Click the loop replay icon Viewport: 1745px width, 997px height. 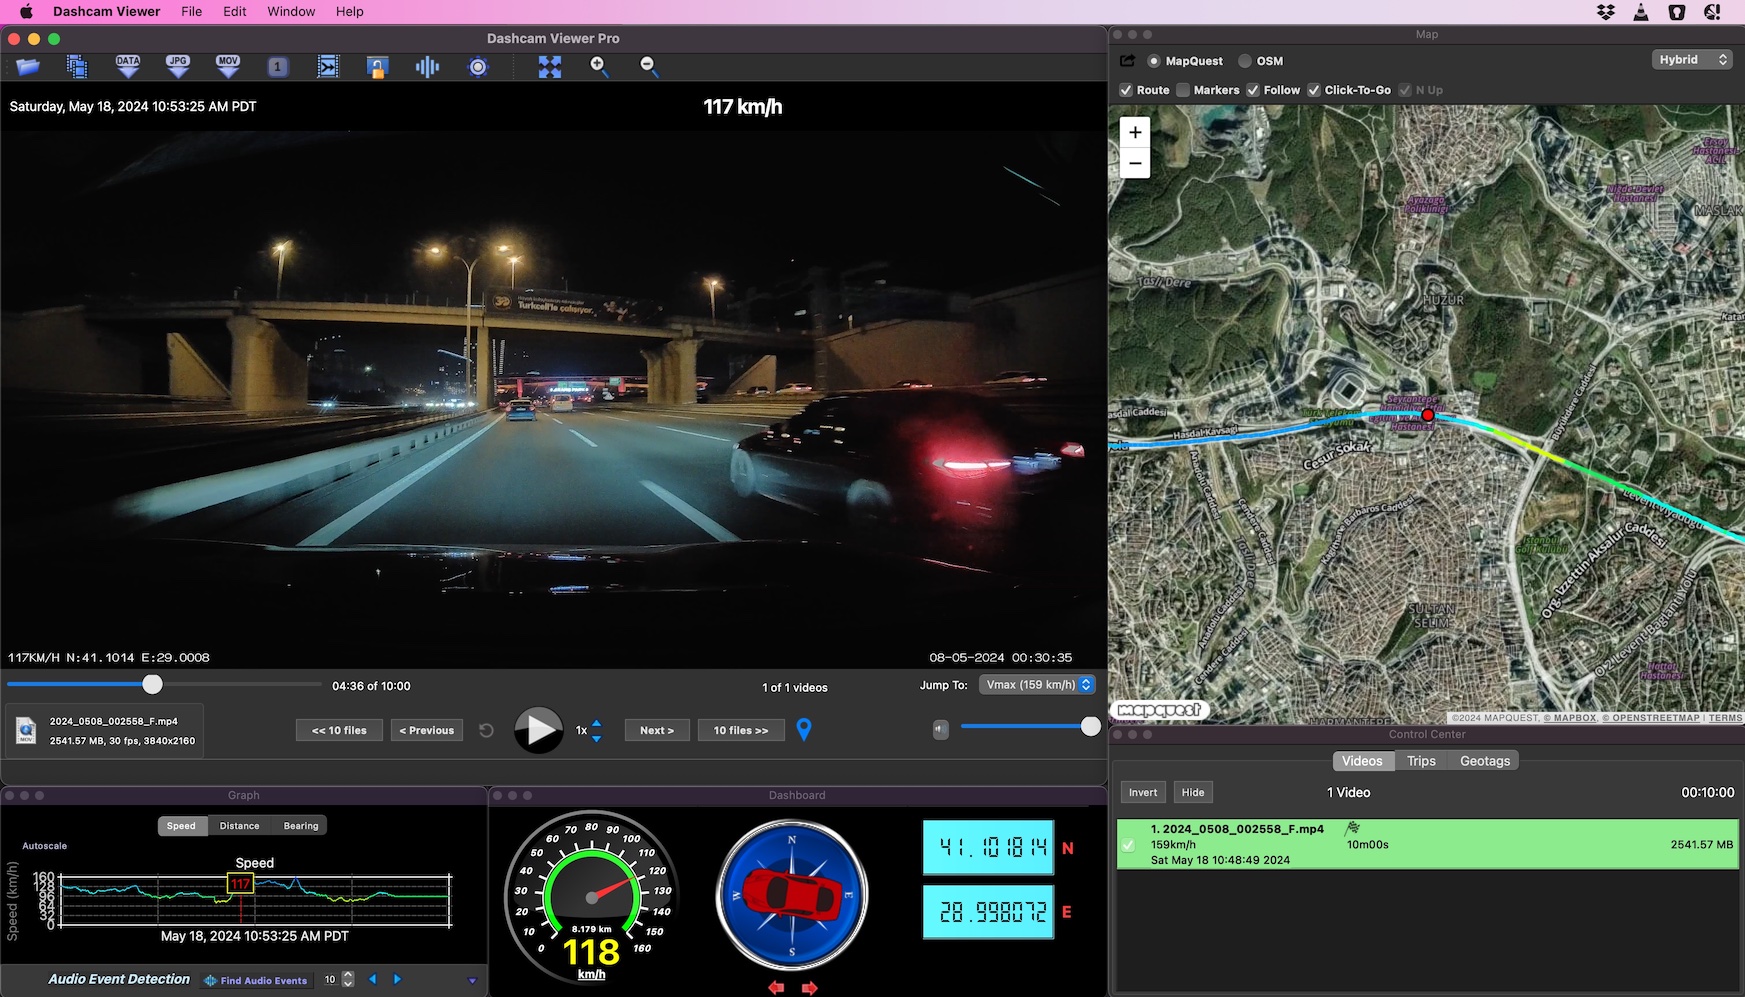click(486, 731)
